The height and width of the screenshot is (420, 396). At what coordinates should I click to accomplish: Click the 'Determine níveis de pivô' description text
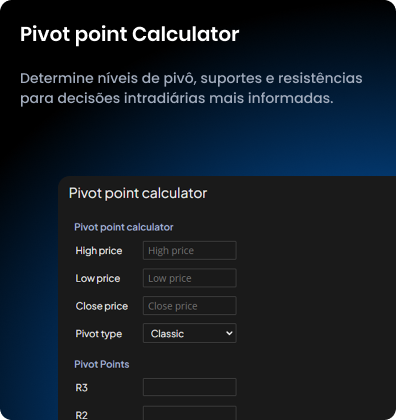109,79
